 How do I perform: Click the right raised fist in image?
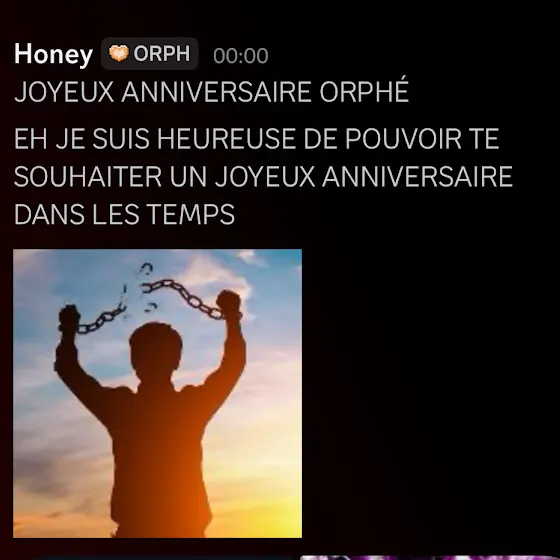(229, 304)
